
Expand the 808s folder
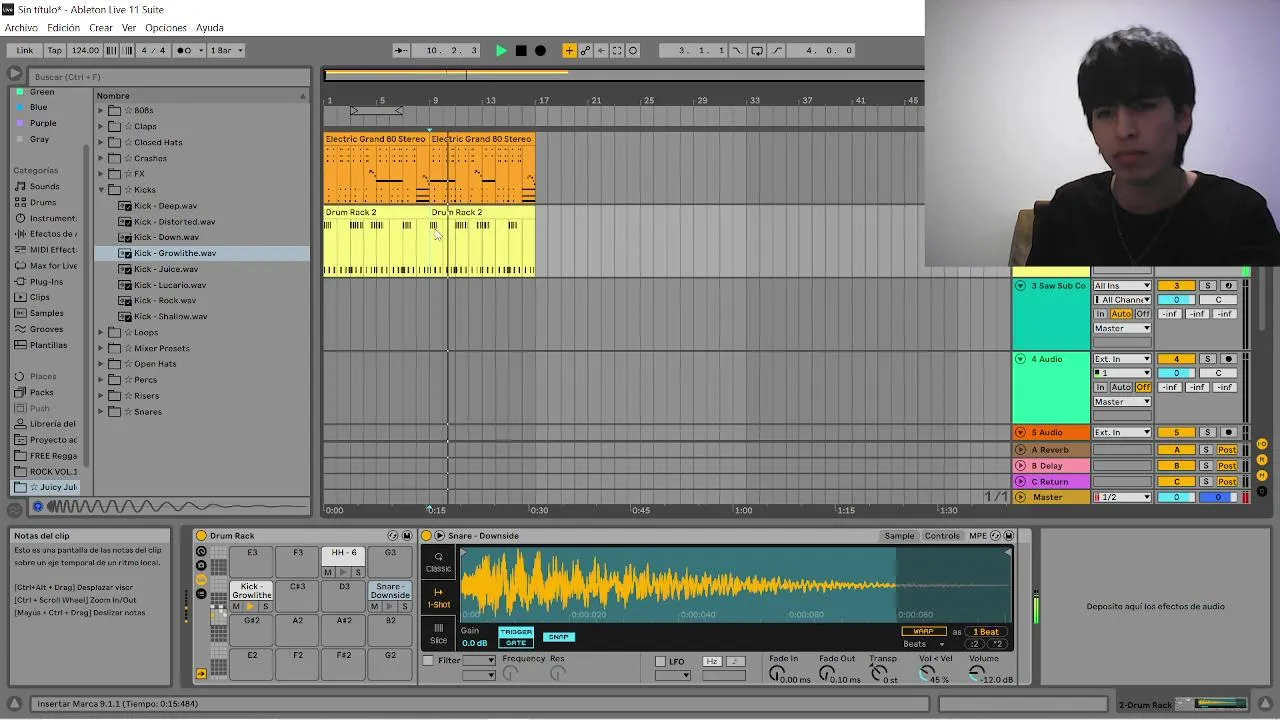tap(101, 110)
